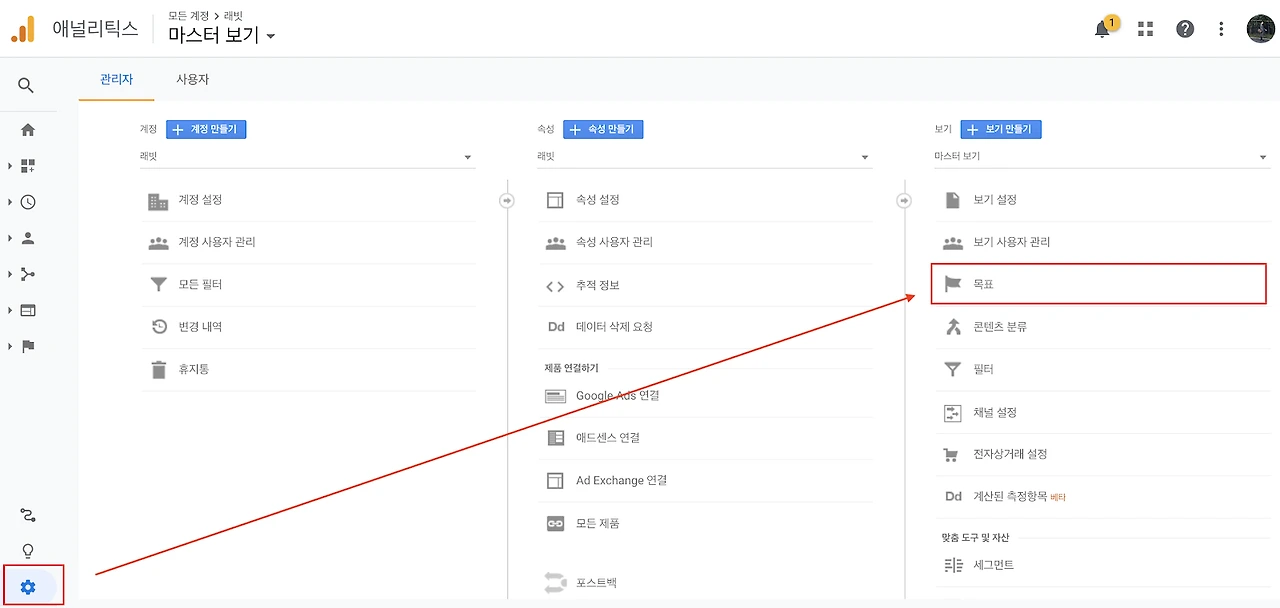The width and height of the screenshot is (1280, 608).
Task: Open 계산된 측정항목
Action: pyautogui.click(x=1102, y=497)
